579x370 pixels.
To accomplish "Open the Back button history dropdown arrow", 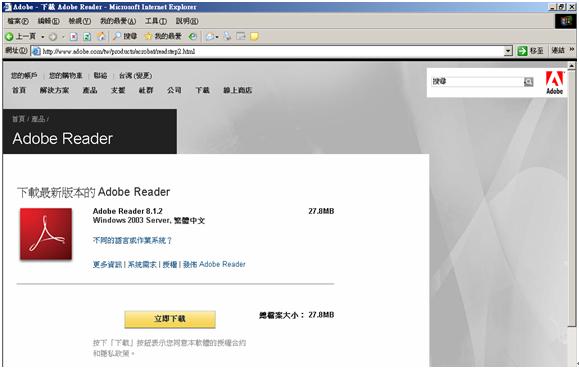I will [43, 37].
